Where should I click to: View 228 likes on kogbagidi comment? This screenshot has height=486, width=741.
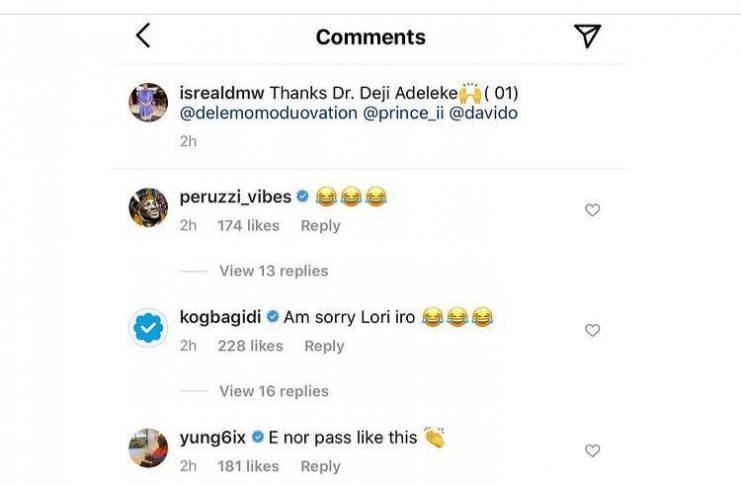pos(250,346)
